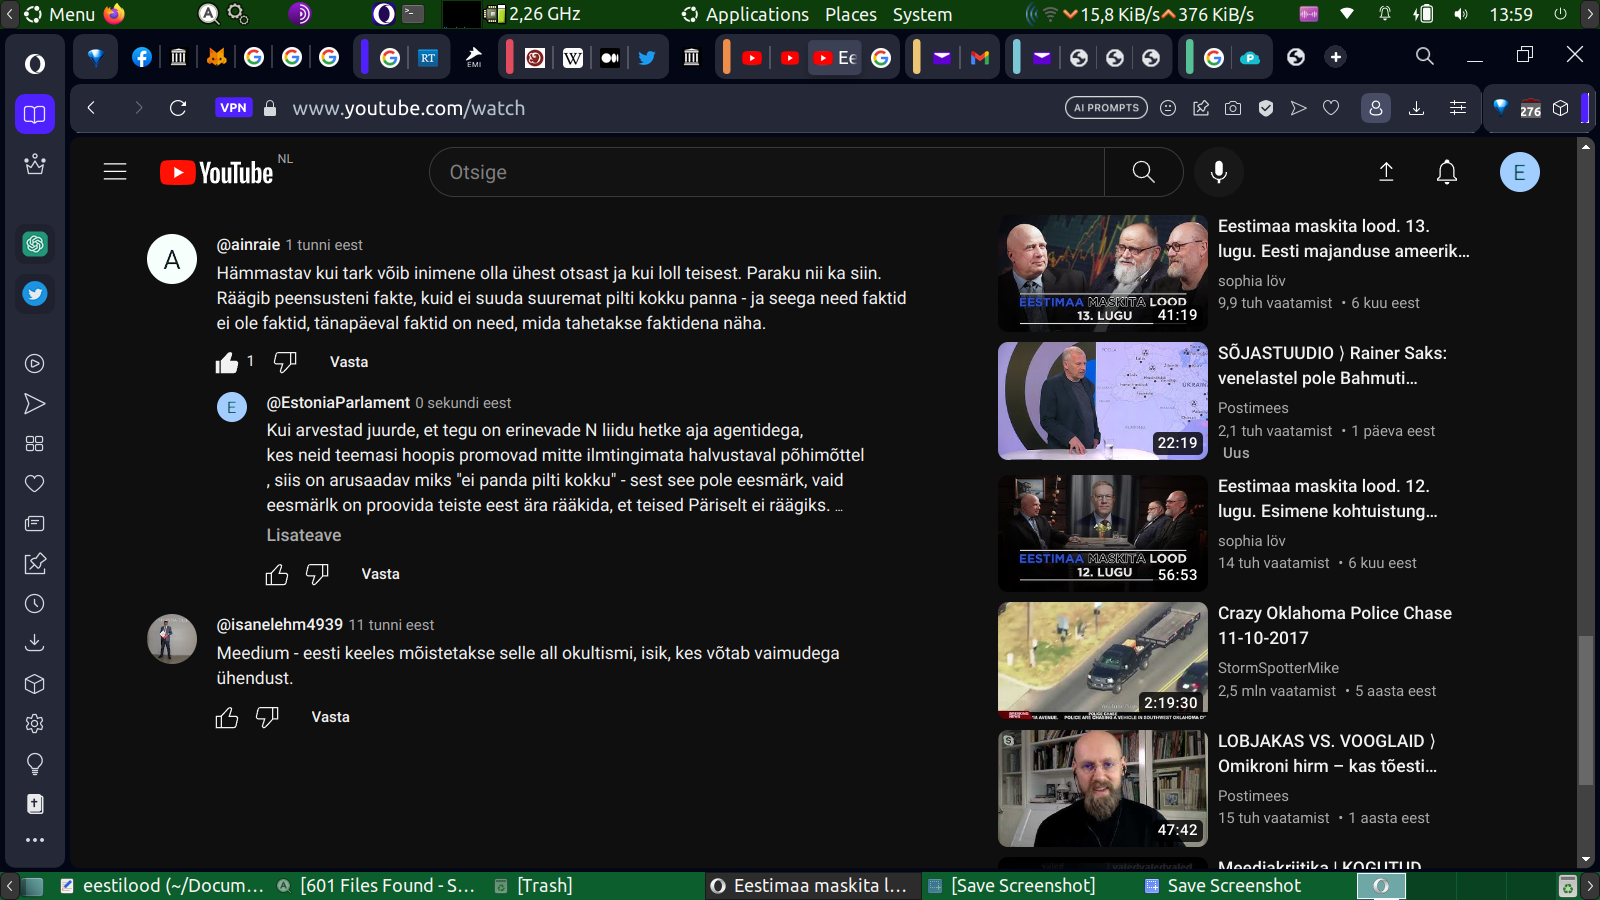Image resolution: width=1600 pixels, height=900 pixels.
Task: Open the YouTube account avatar menu
Action: tap(1520, 172)
